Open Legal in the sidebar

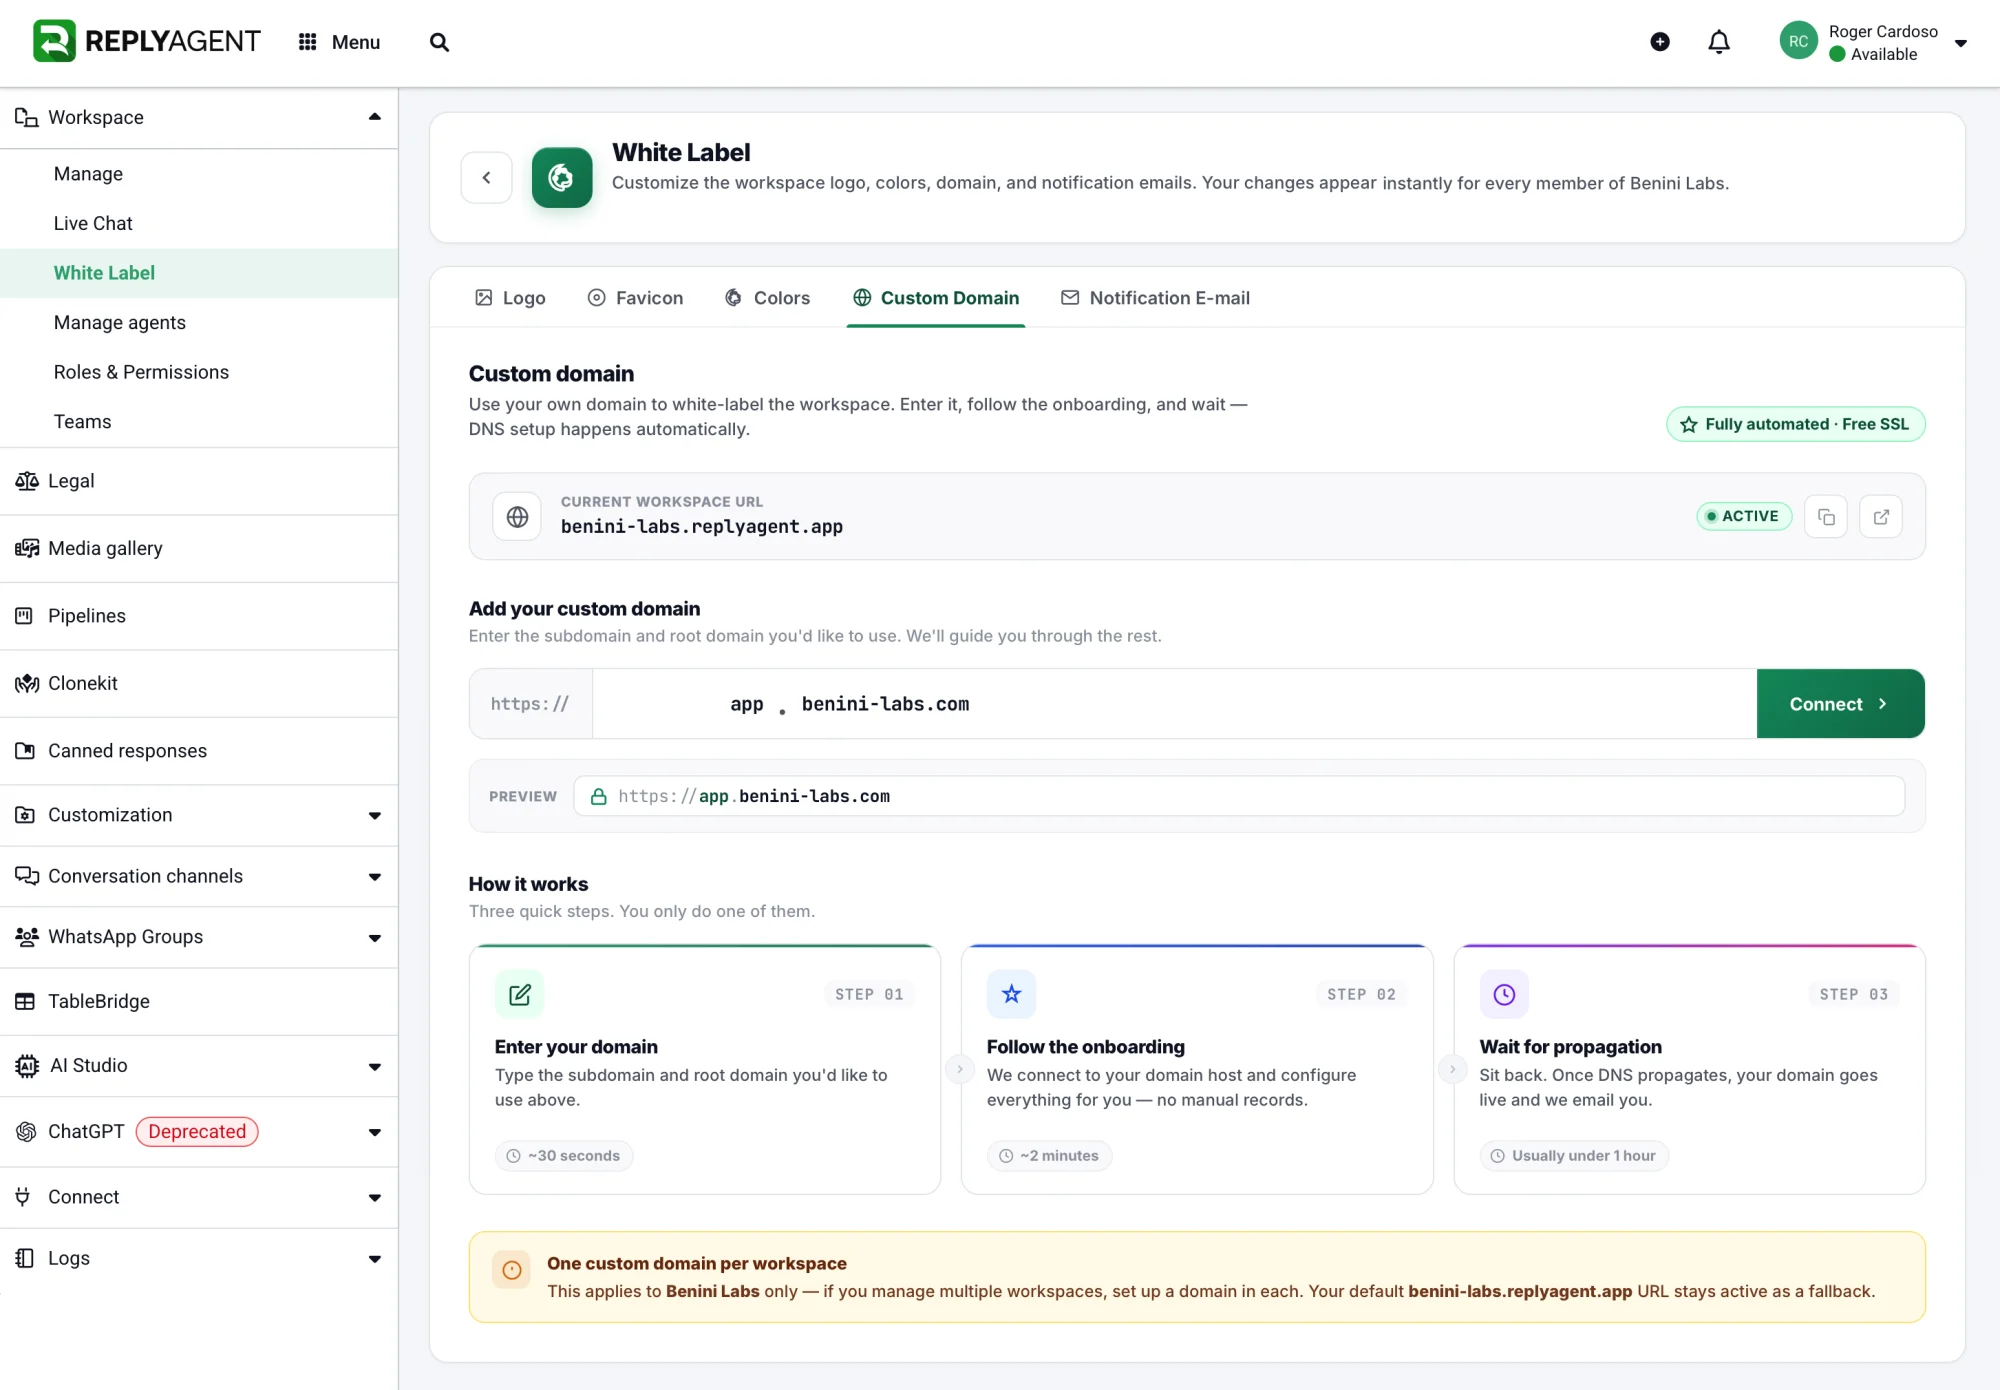199,481
